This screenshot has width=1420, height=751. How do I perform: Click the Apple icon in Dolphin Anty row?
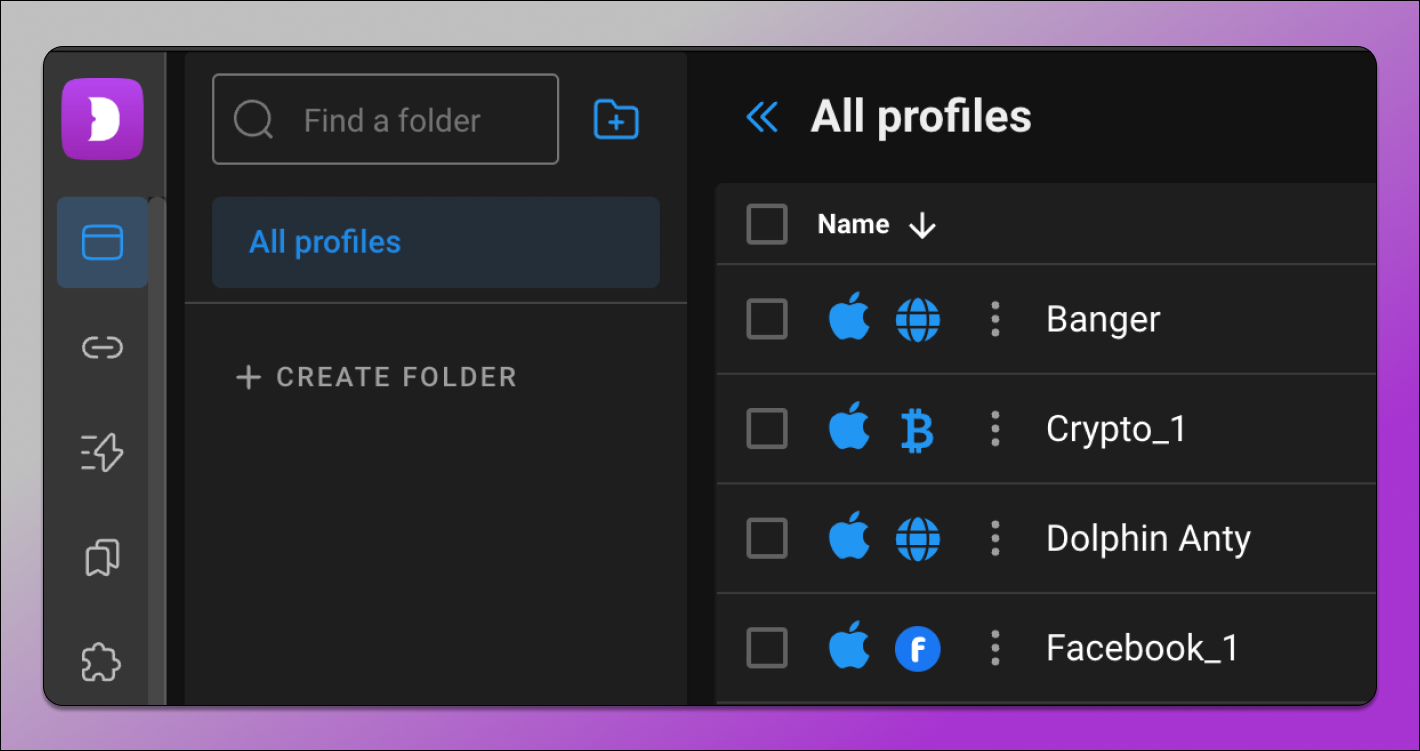click(849, 537)
